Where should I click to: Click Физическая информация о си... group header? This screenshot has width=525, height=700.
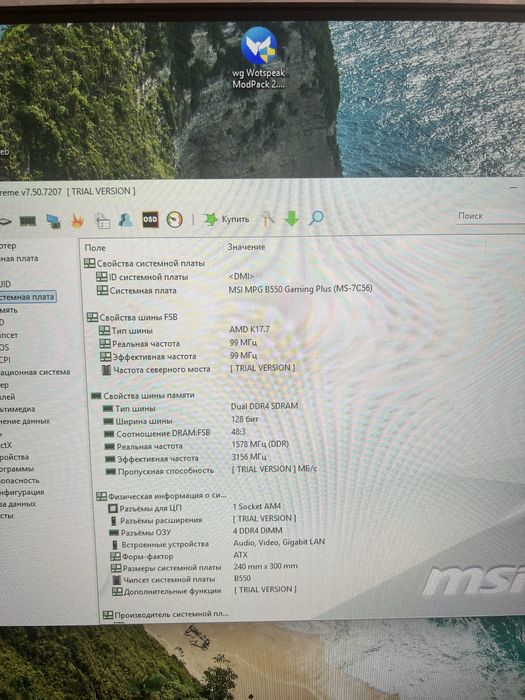[162, 496]
